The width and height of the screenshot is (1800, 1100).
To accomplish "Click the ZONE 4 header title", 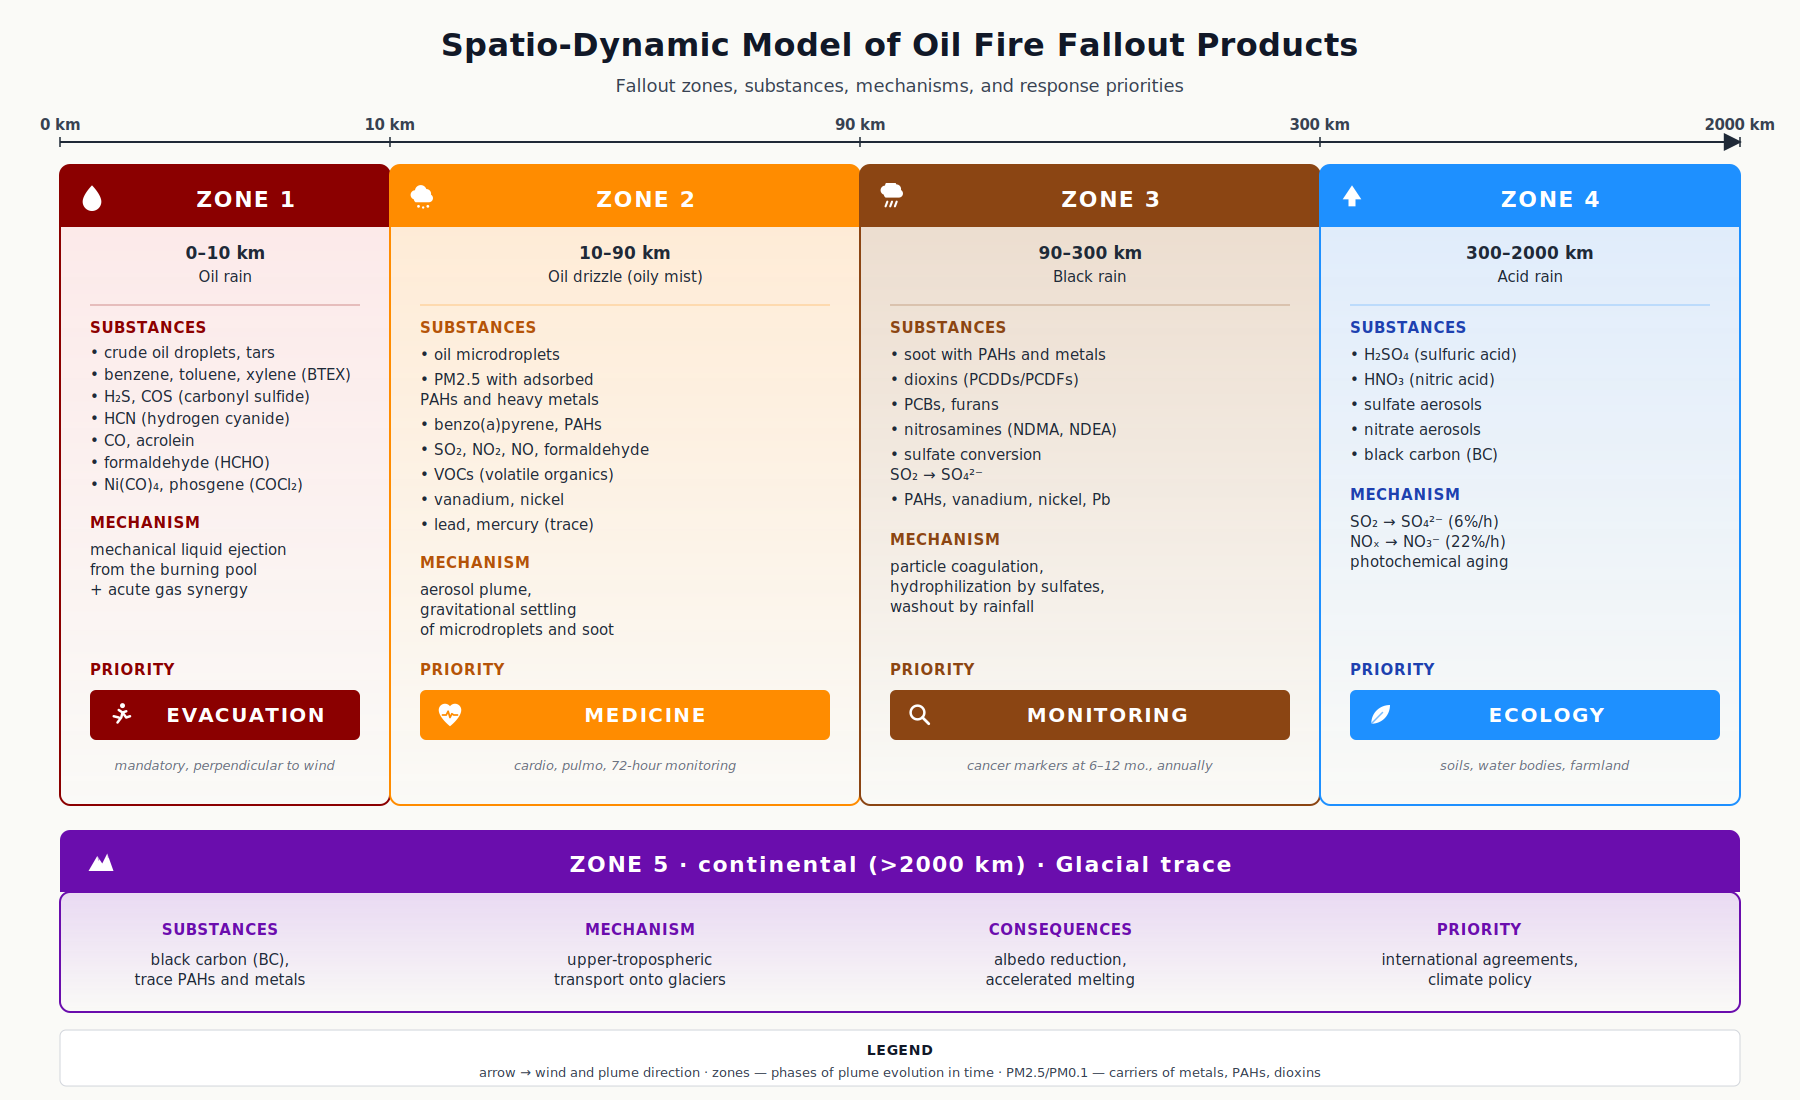I will click(x=1550, y=199).
